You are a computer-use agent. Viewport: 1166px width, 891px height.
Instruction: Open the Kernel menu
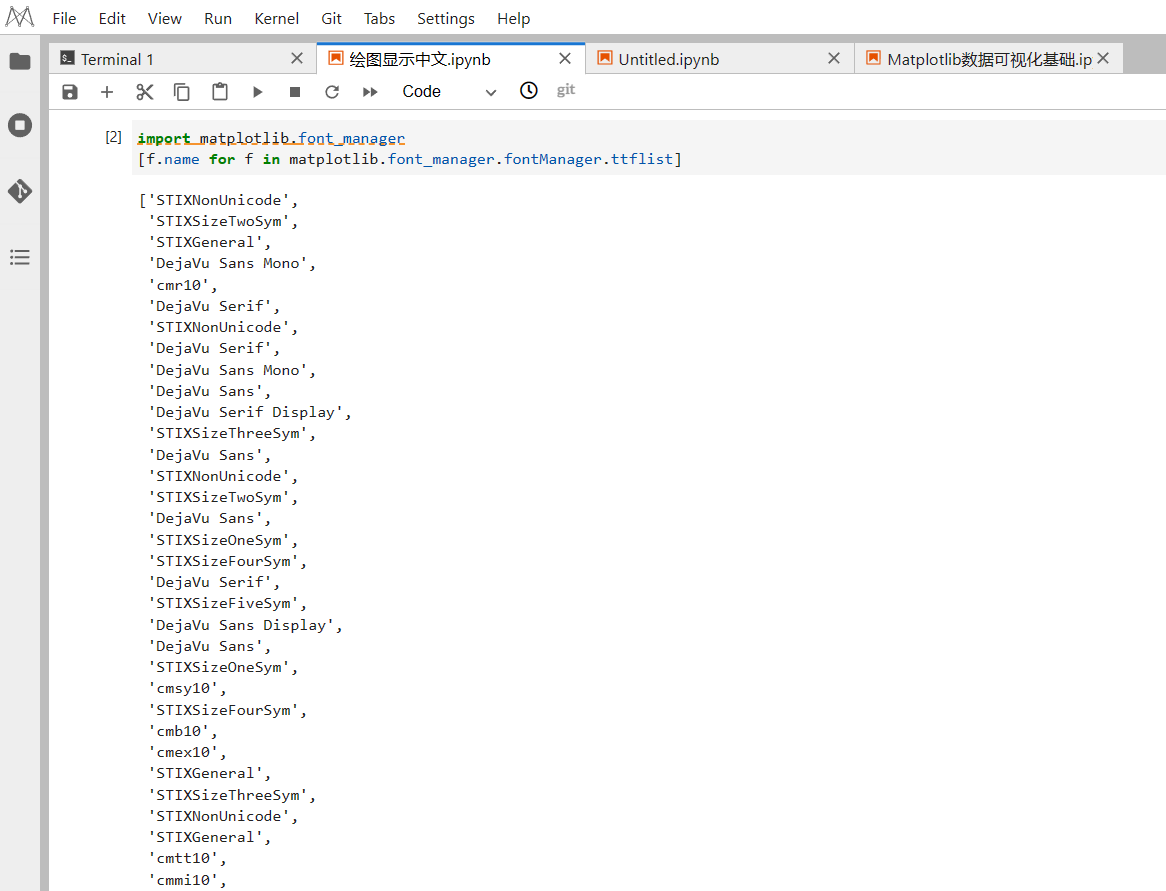tap(277, 19)
